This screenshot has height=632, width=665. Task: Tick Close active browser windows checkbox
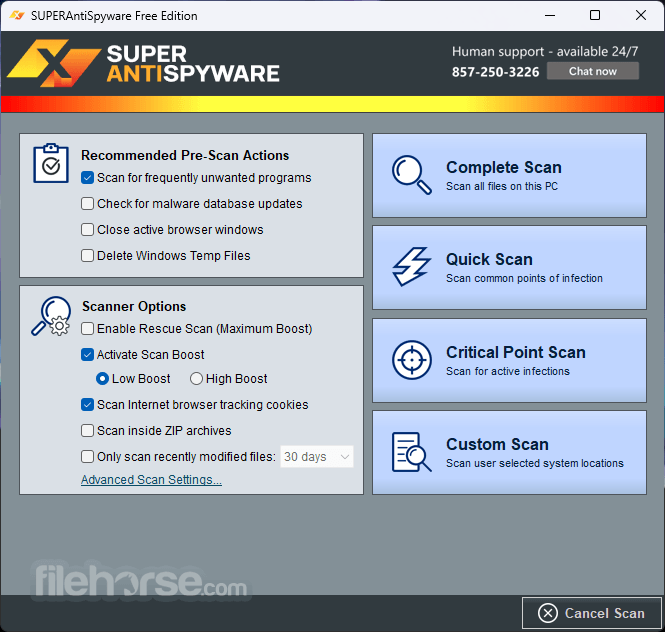point(87,229)
